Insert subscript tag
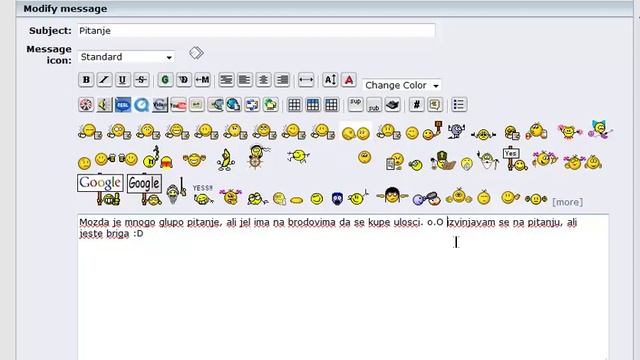Image resolution: width=640 pixels, height=360 pixels. (x=374, y=105)
